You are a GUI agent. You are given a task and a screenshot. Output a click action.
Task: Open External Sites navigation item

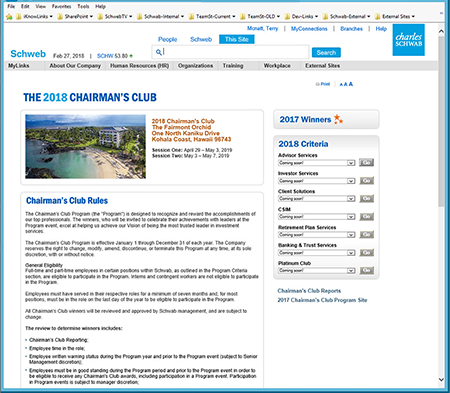[x=322, y=66]
